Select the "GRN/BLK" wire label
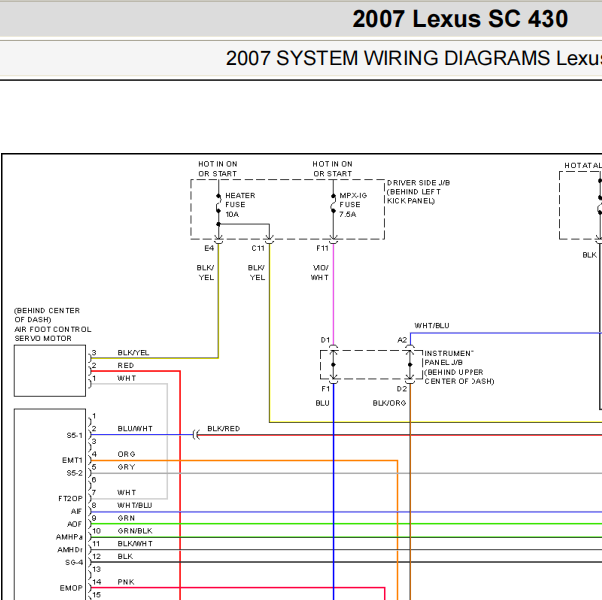The height and width of the screenshot is (600, 602). click(135, 531)
